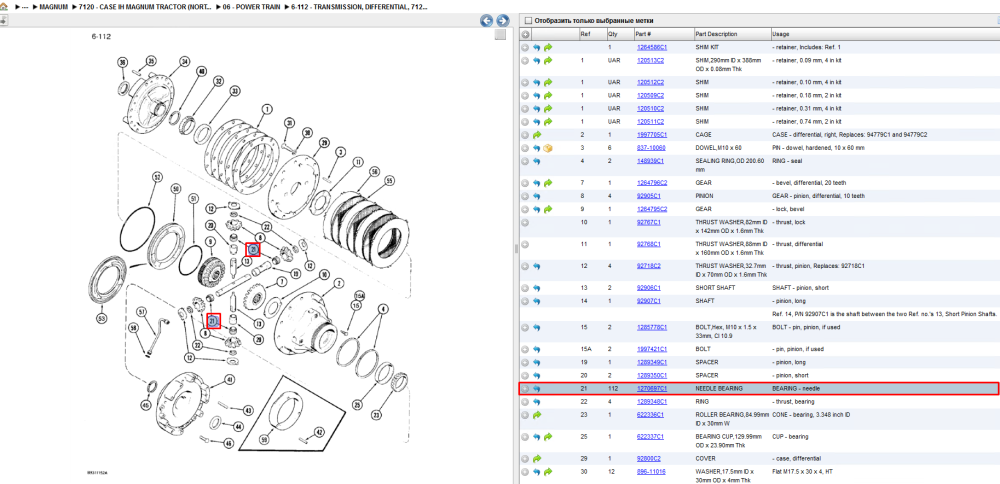Viewport: 1000px width, 484px height.
Task: Select highlighted callout 21 near the short pinion shaft
Action: tap(214, 321)
